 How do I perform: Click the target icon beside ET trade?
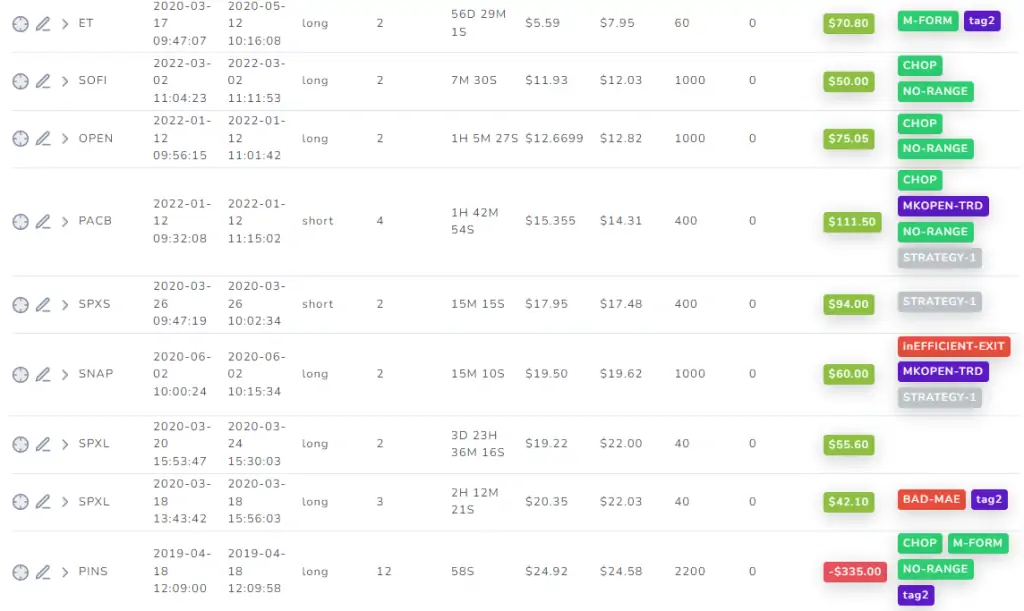click(20, 24)
